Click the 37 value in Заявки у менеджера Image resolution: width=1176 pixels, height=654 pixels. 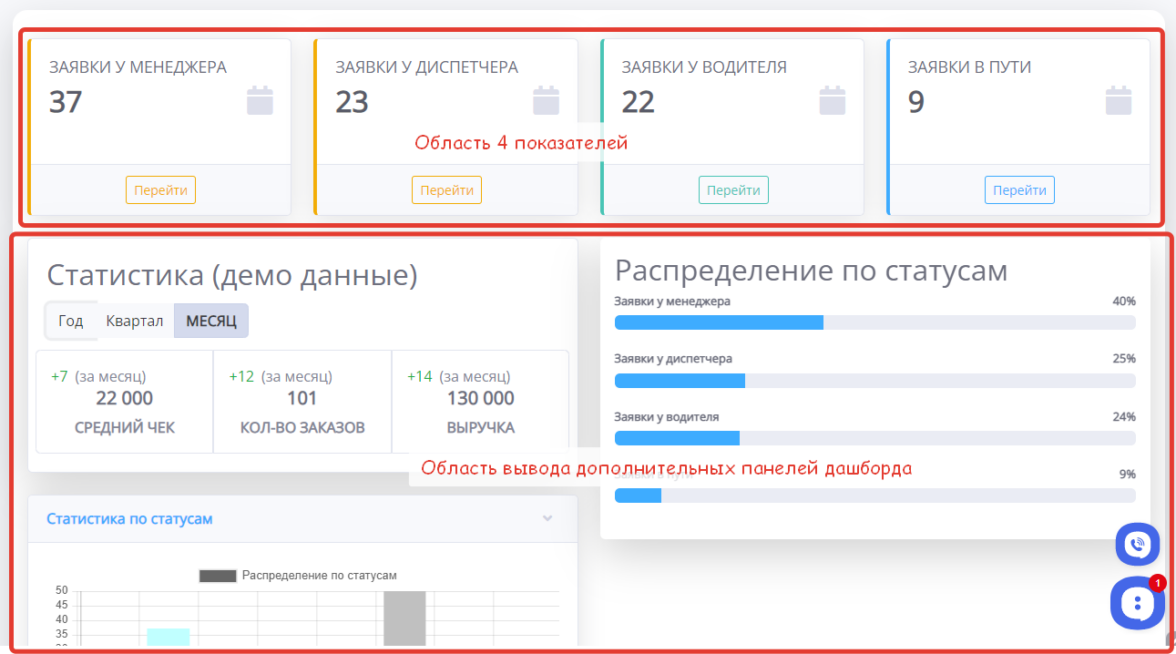[66, 102]
